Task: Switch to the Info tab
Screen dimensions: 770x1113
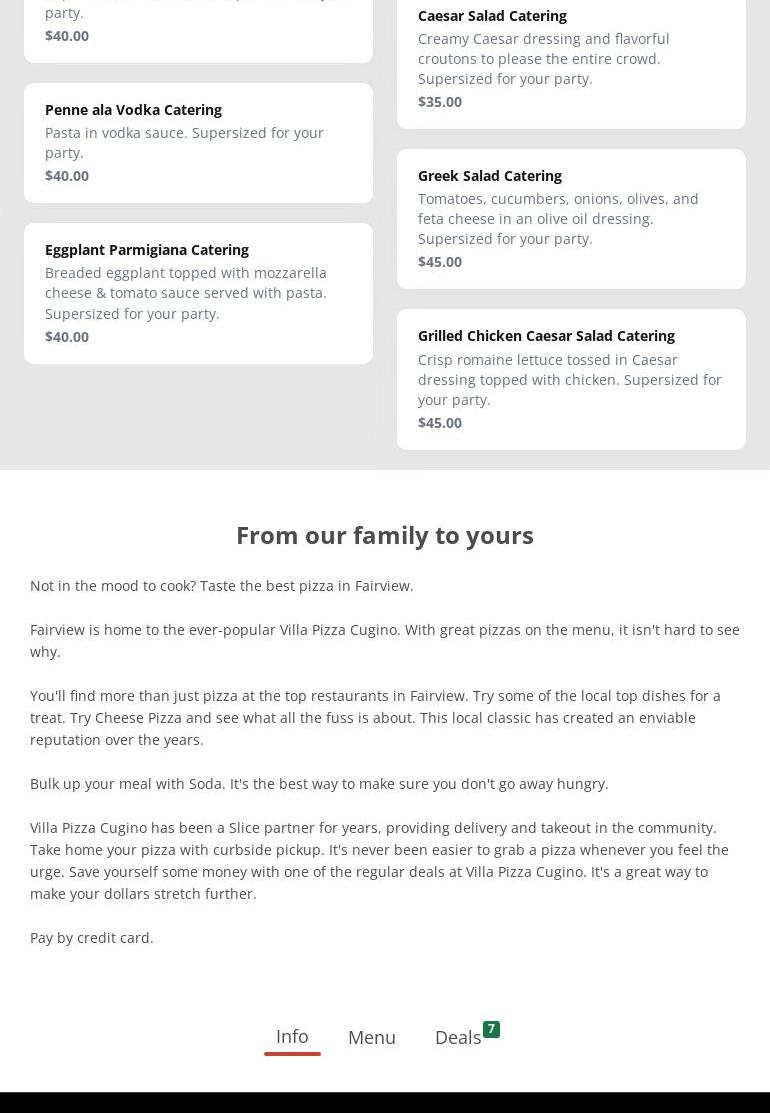Action: point(292,1037)
